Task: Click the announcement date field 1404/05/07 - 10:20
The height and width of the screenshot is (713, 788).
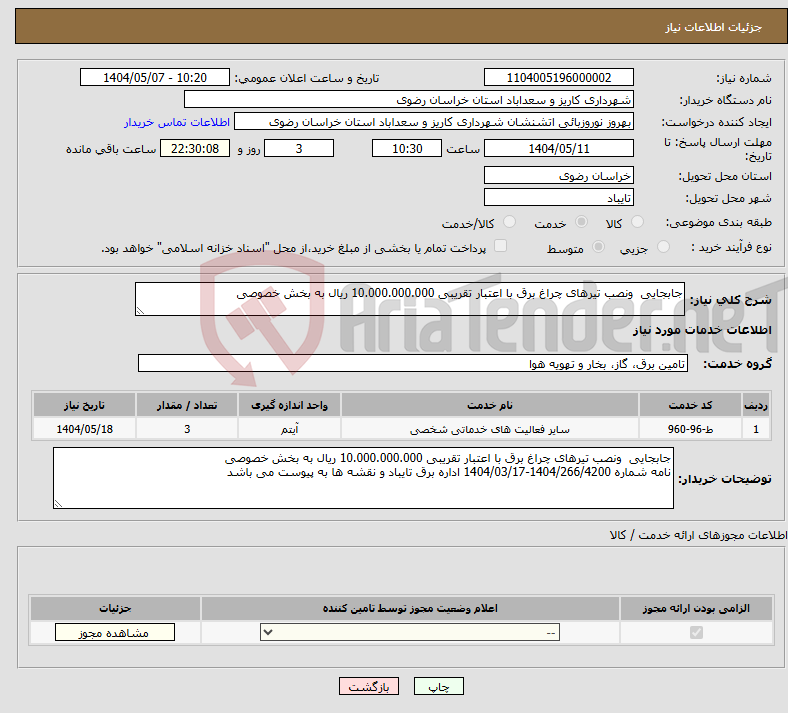Action: pos(155,77)
